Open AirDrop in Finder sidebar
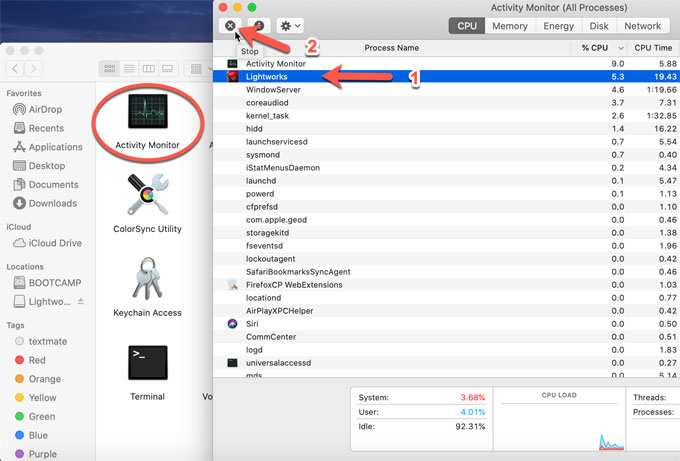This screenshot has height=461, width=680. (46, 111)
